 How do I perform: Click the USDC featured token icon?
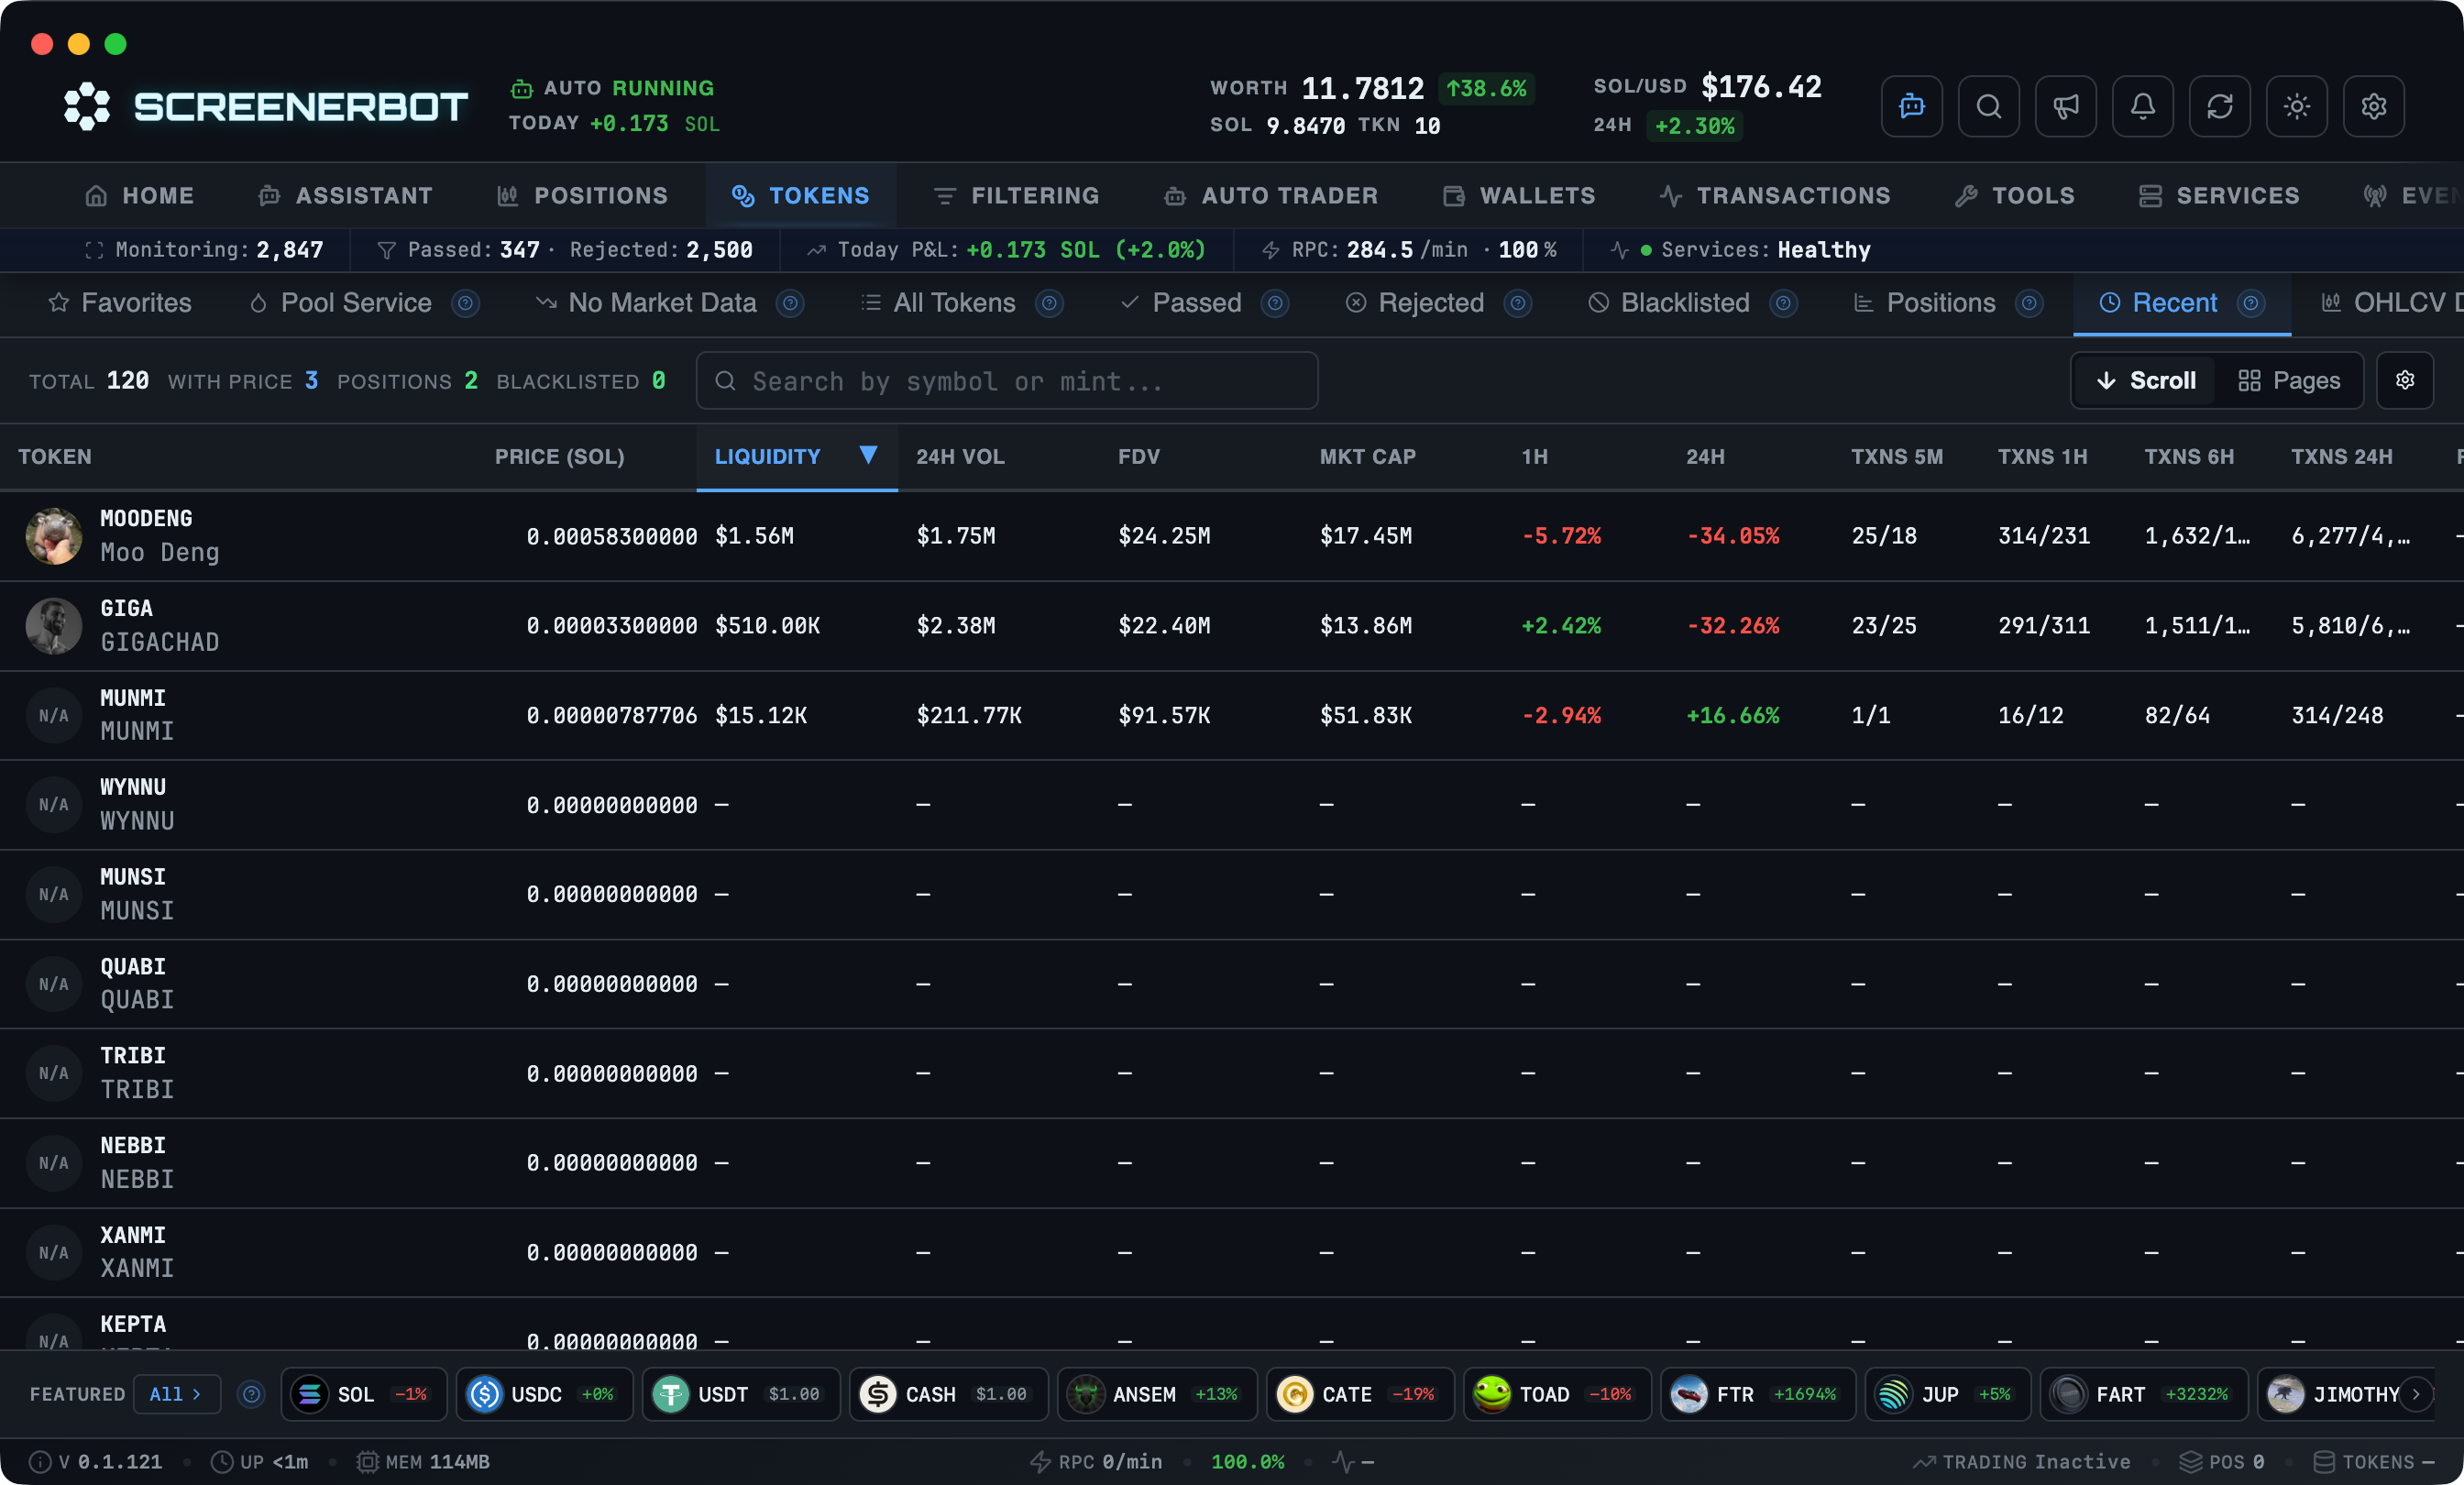484,1394
